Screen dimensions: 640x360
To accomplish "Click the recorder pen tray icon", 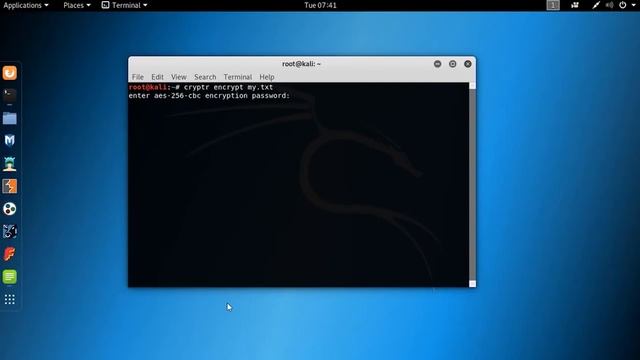I will point(596,5).
